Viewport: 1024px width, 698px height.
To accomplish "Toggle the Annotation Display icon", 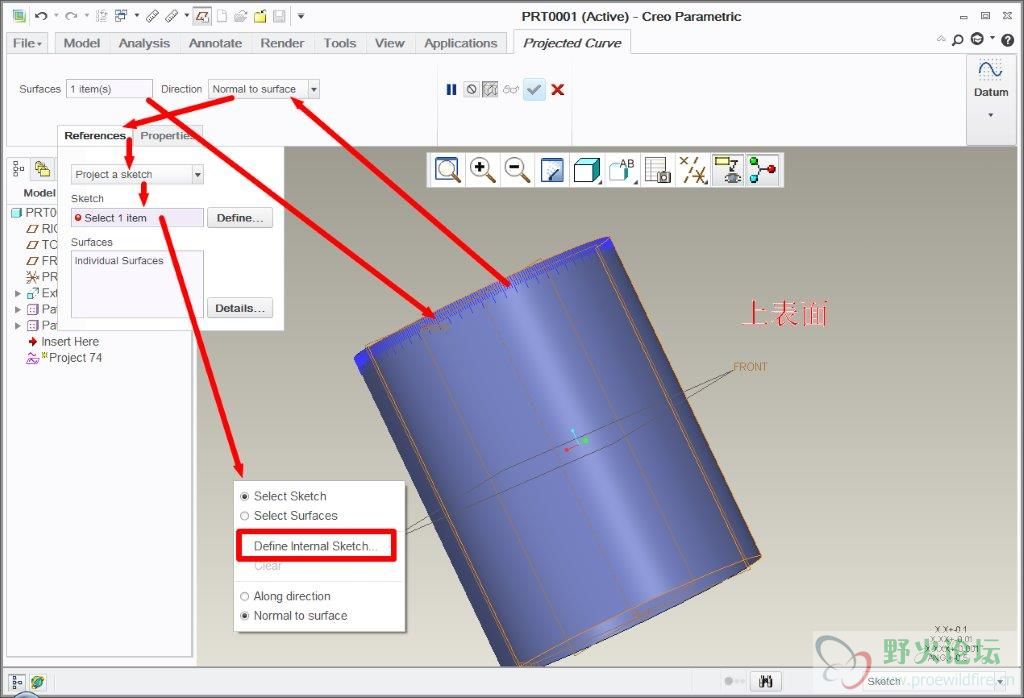I will [727, 170].
